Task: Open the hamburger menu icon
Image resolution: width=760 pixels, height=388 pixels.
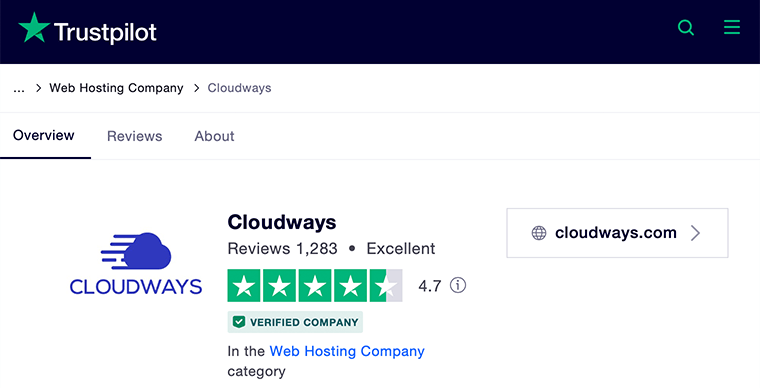Action: pyautogui.click(x=732, y=27)
